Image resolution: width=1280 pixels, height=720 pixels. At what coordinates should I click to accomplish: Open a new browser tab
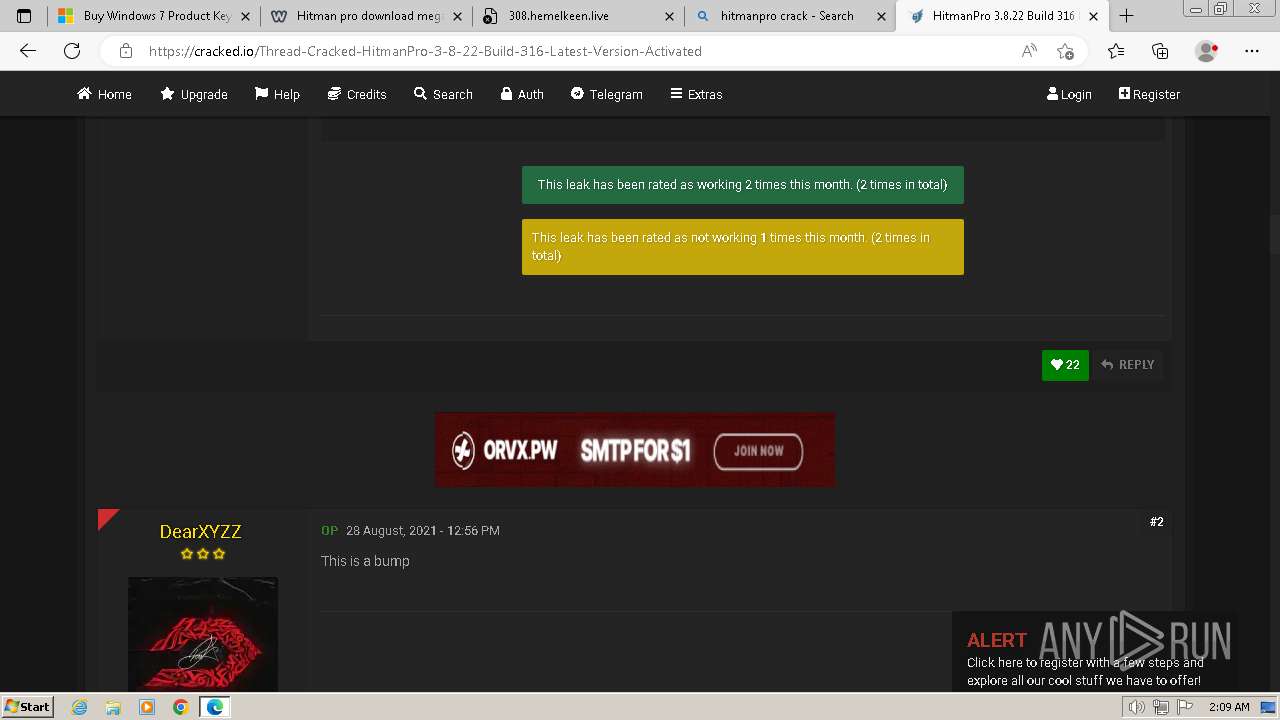(1126, 16)
